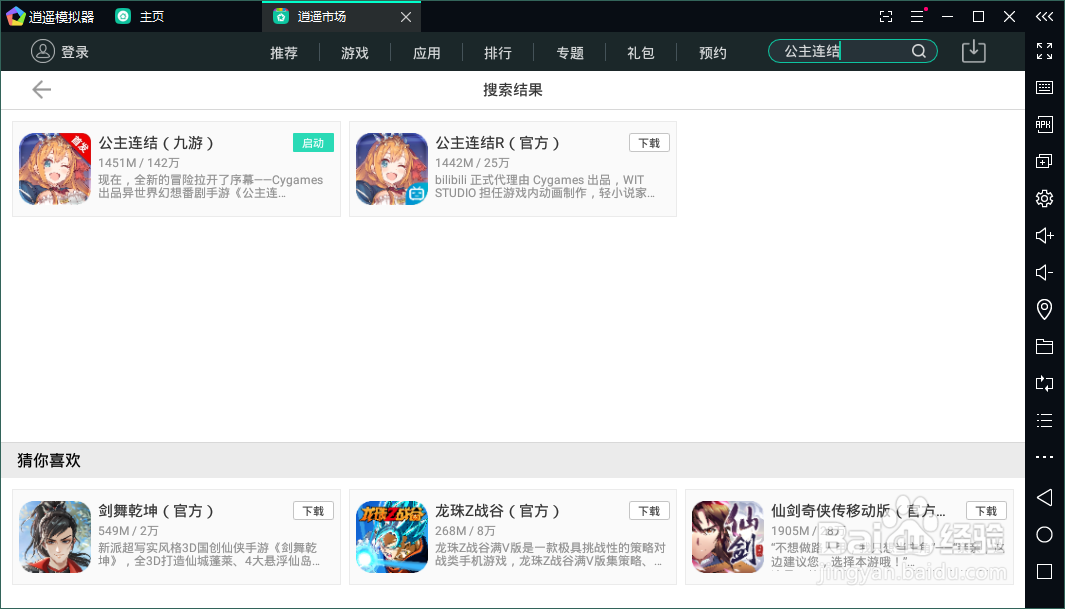Click 下载 button for 龙珠Z战谷（官方）
Viewport: 1065px width, 609px height.
pos(649,511)
